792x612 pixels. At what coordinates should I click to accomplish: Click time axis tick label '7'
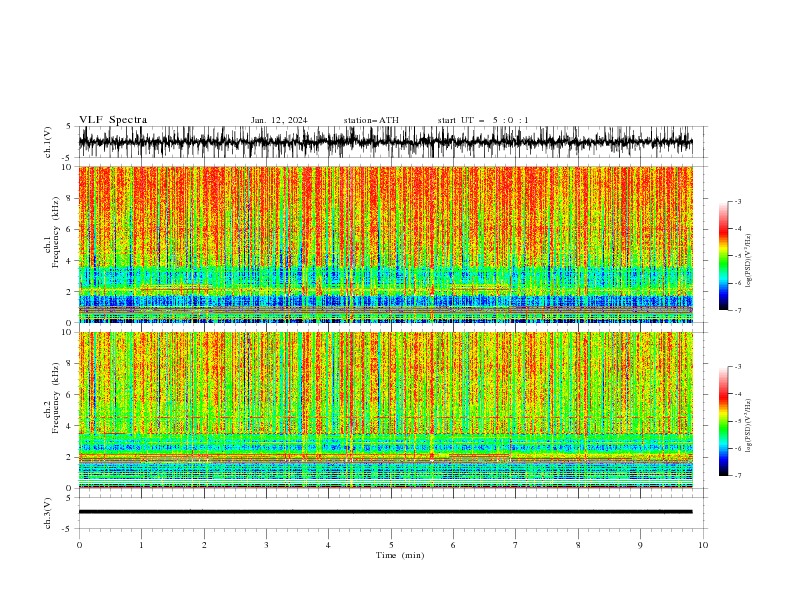click(x=516, y=545)
